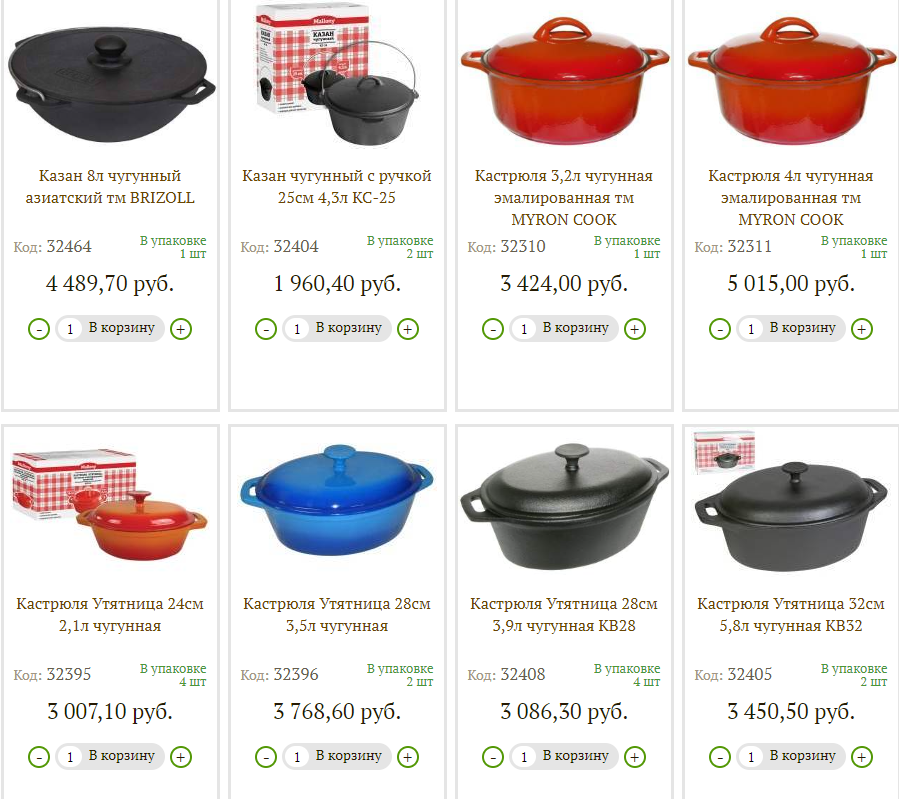Add Утятница 28см 3,5л to cart
The image size is (899, 799).
[349, 756]
